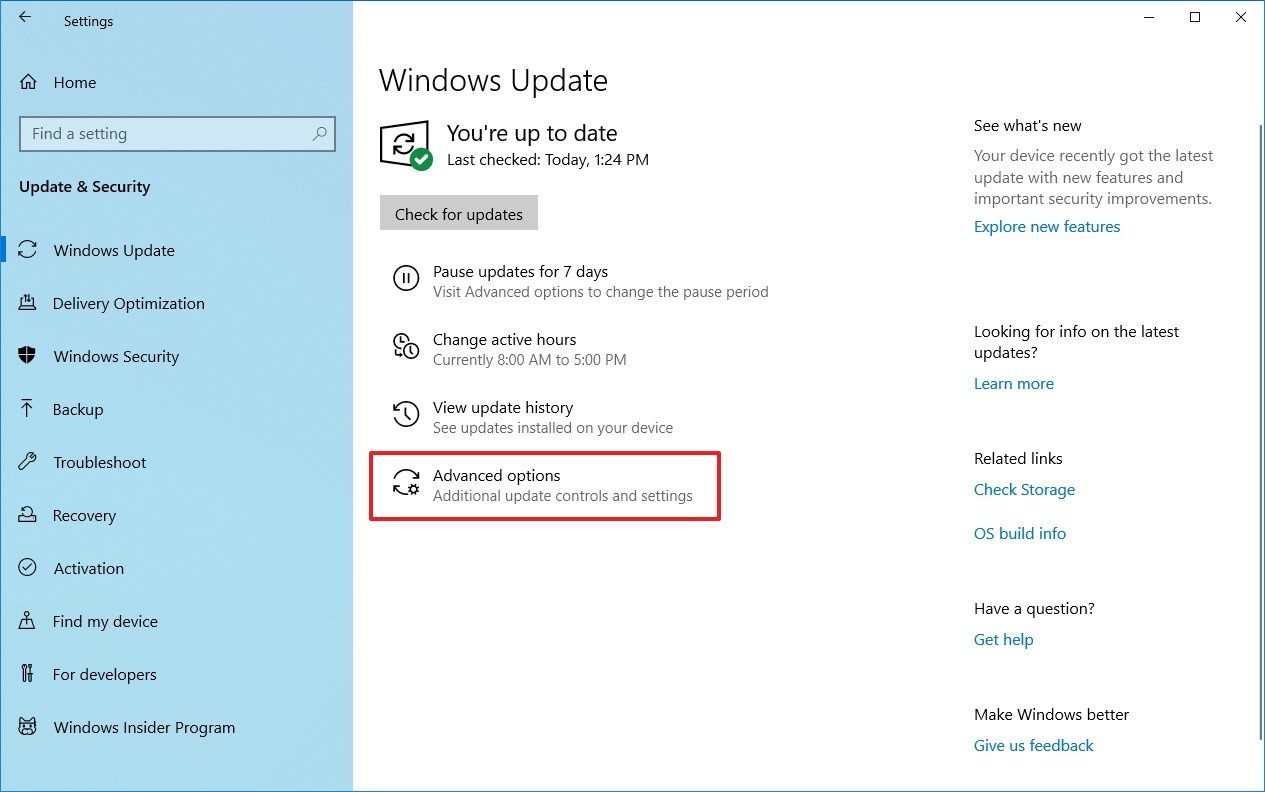This screenshot has height=792, width=1265.
Task: Click the Pause updates pause-circle icon
Action: pyautogui.click(x=405, y=279)
